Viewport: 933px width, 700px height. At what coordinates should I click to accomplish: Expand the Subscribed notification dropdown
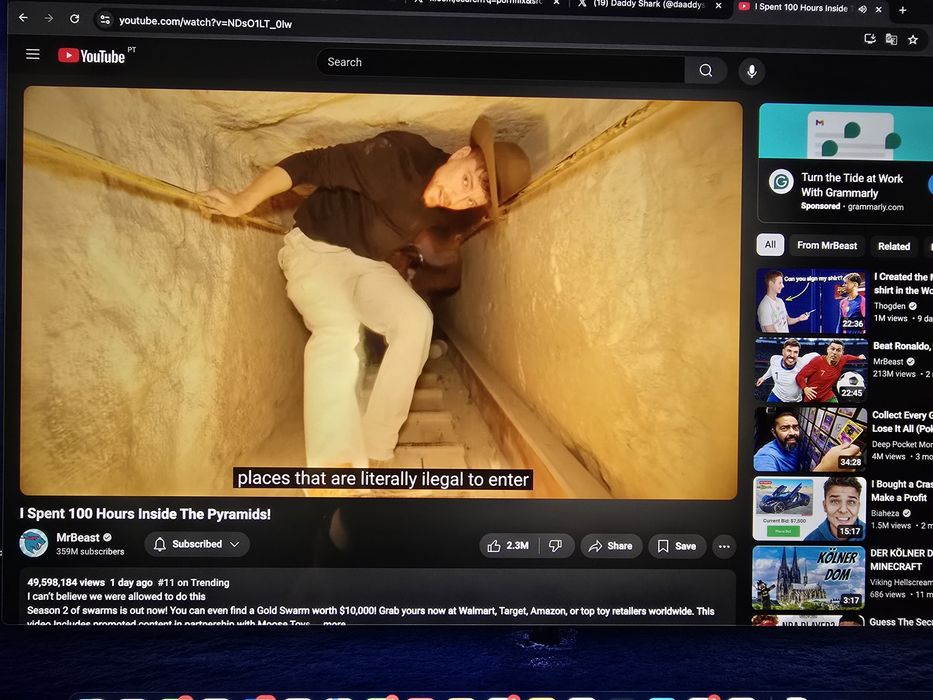[197, 544]
